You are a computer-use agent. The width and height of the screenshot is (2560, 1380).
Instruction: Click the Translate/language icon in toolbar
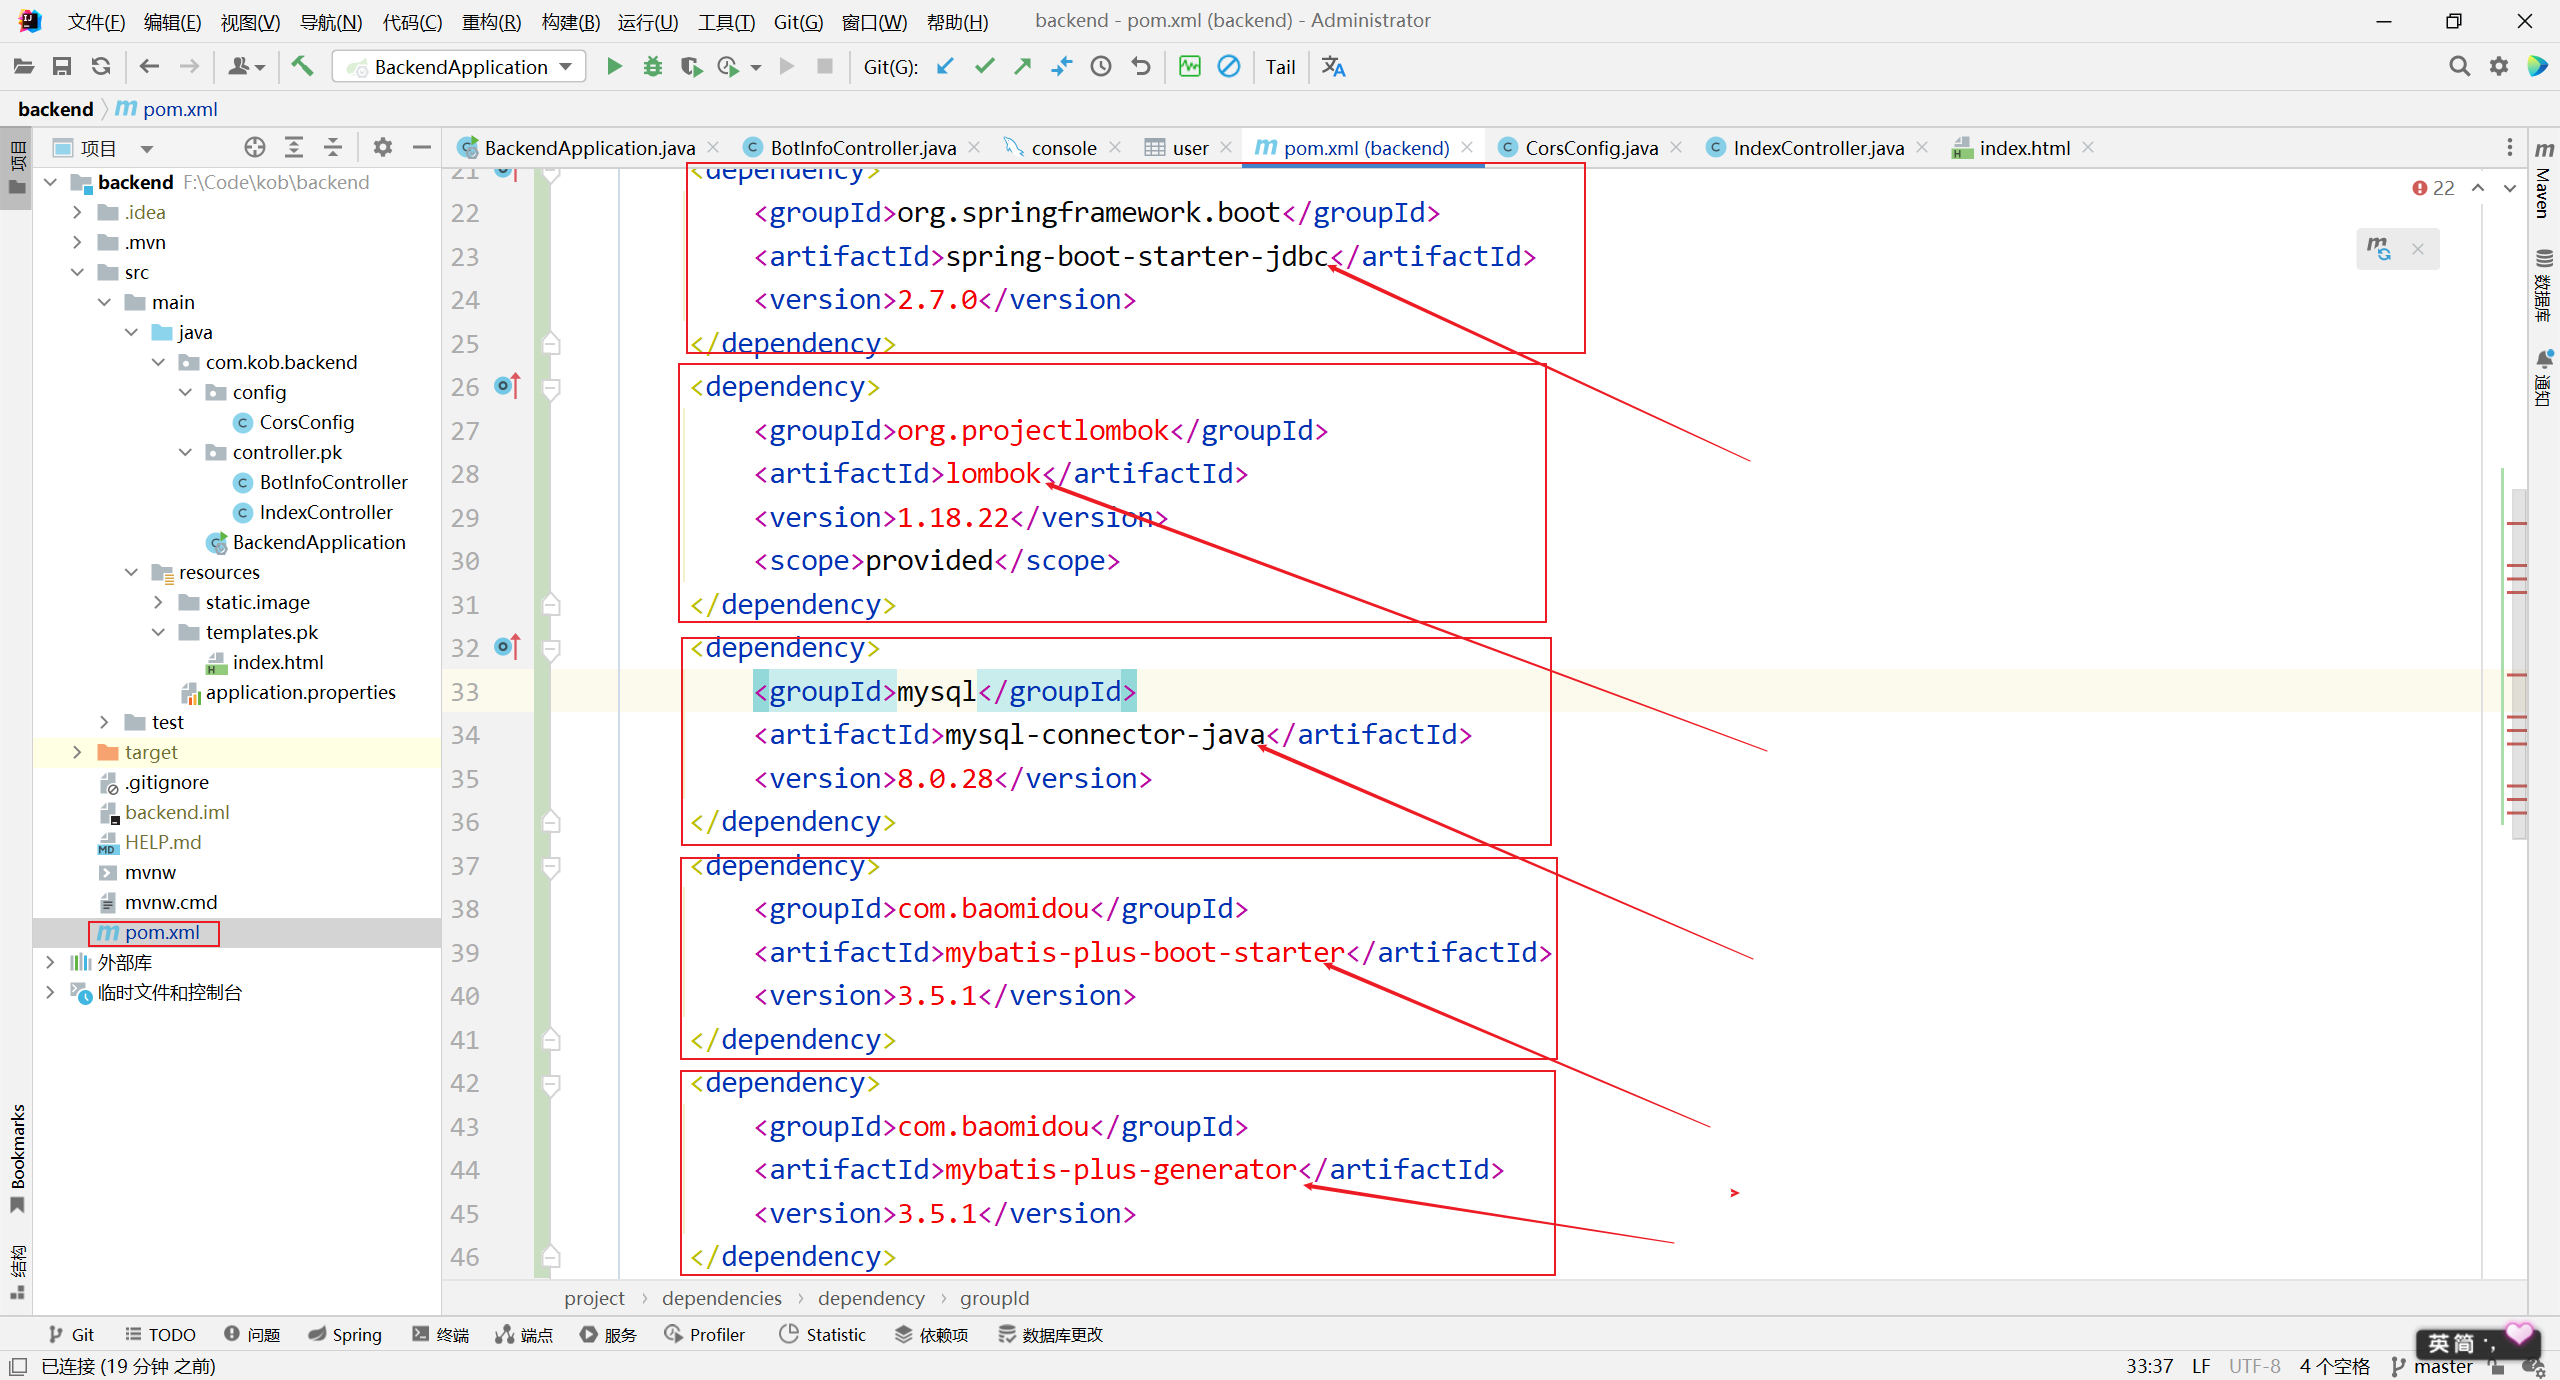[x=1335, y=66]
